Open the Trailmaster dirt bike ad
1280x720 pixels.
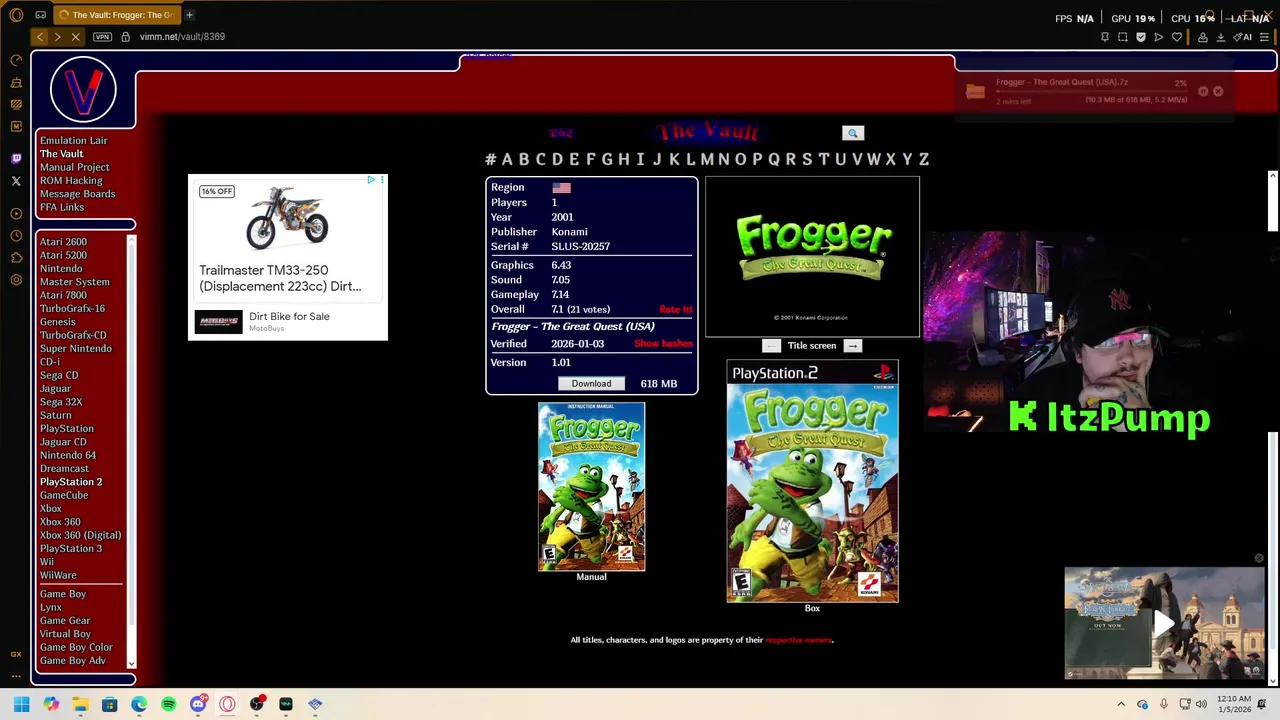click(x=288, y=258)
